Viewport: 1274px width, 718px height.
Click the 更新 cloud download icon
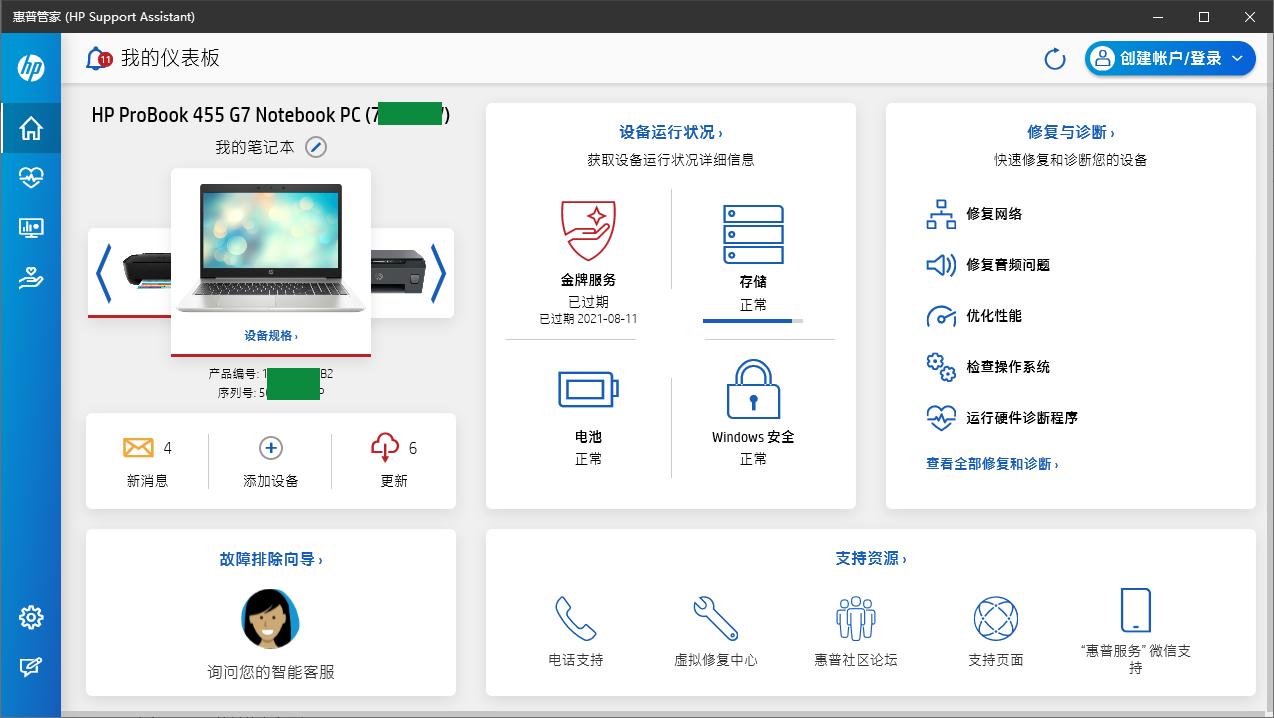[385, 448]
